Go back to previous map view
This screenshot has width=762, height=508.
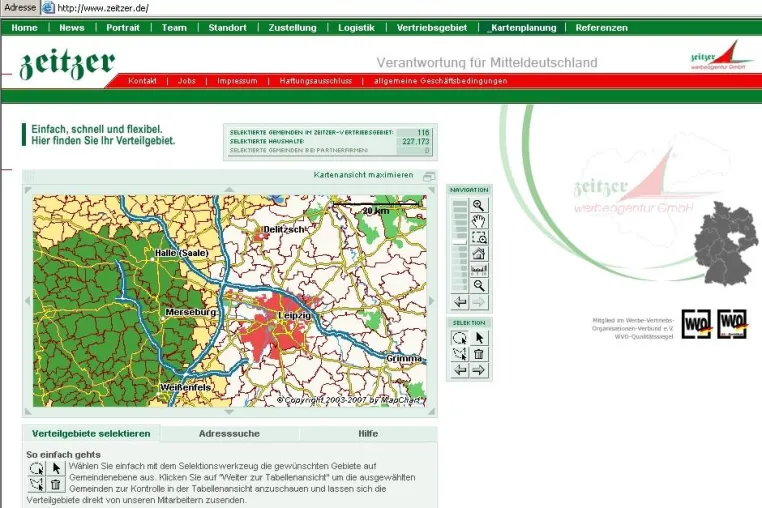(460, 302)
